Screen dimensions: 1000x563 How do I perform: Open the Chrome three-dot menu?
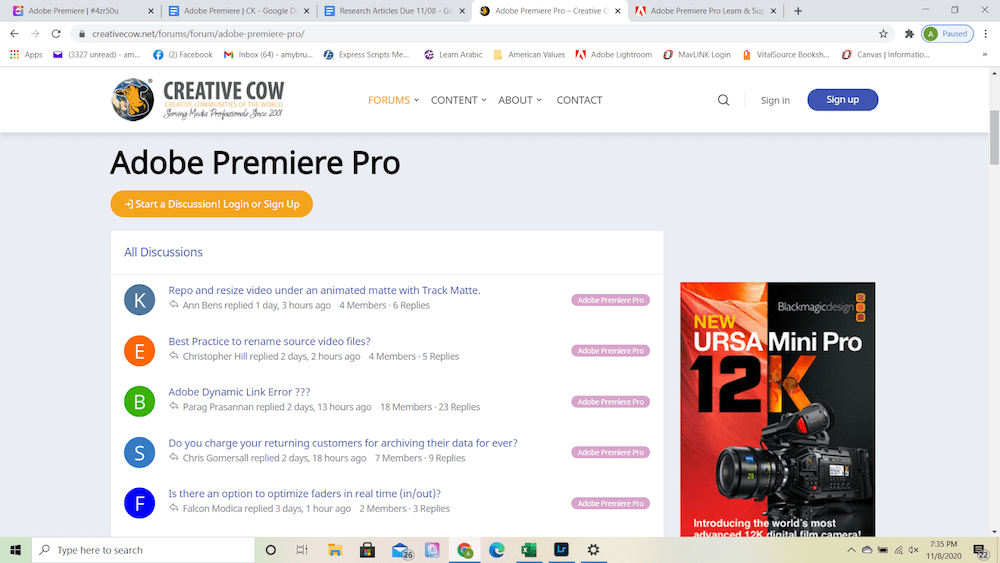tap(985, 34)
